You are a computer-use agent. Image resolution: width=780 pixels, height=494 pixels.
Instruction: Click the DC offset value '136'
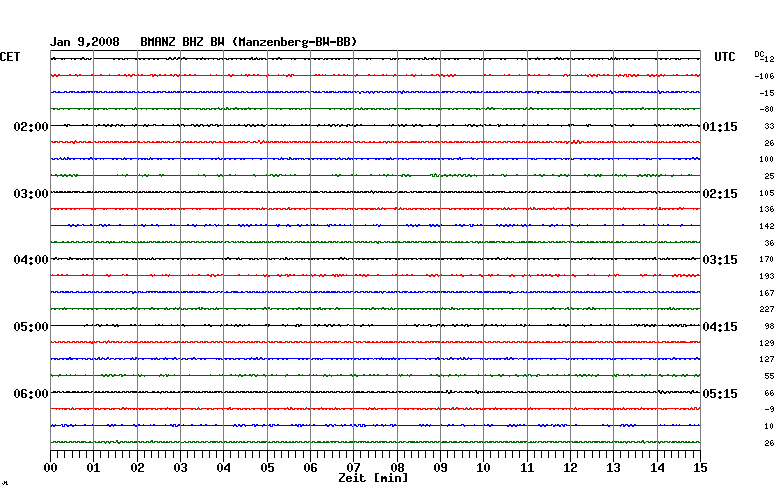(767, 209)
